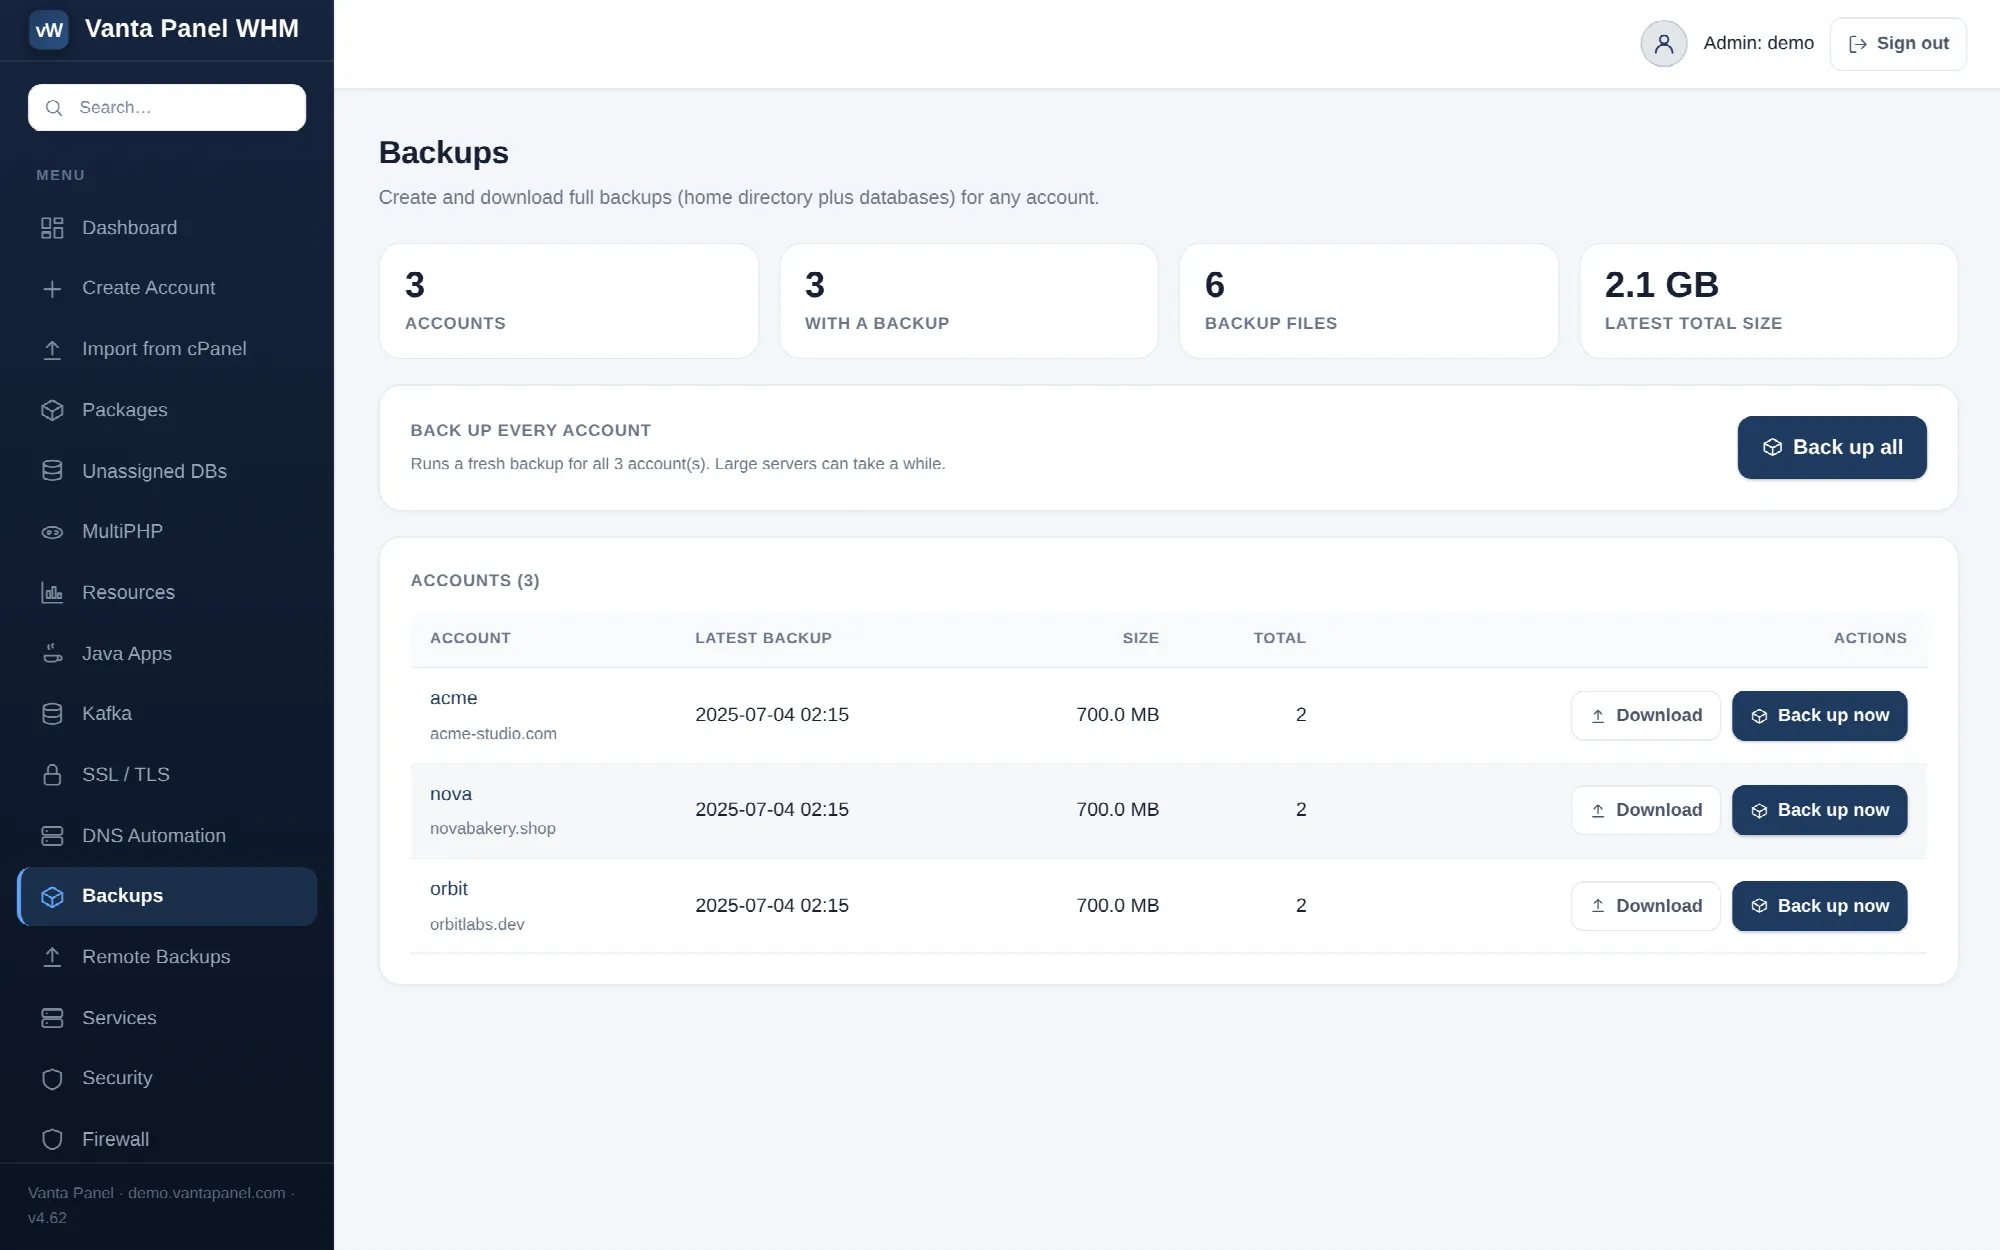Screen dimensions: 2000x1250
Task: Click the TOTAL column header
Action: point(1279,638)
